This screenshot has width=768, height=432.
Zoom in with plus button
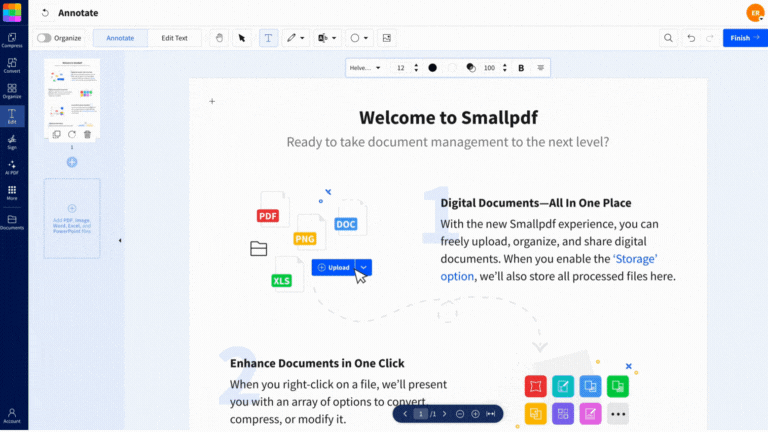475,414
